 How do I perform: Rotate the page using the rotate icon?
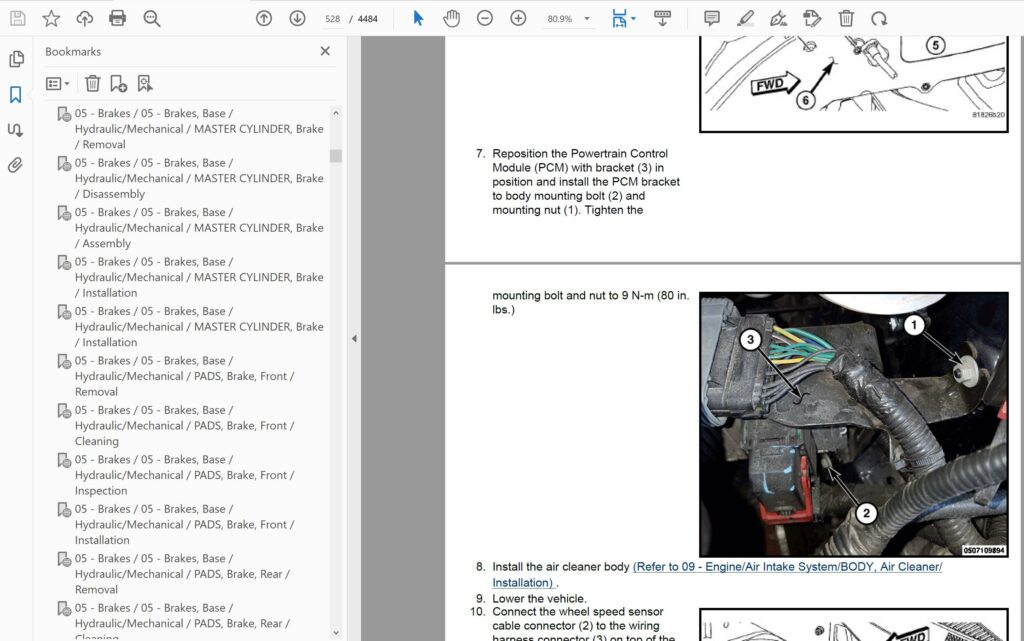click(x=879, y=18)
